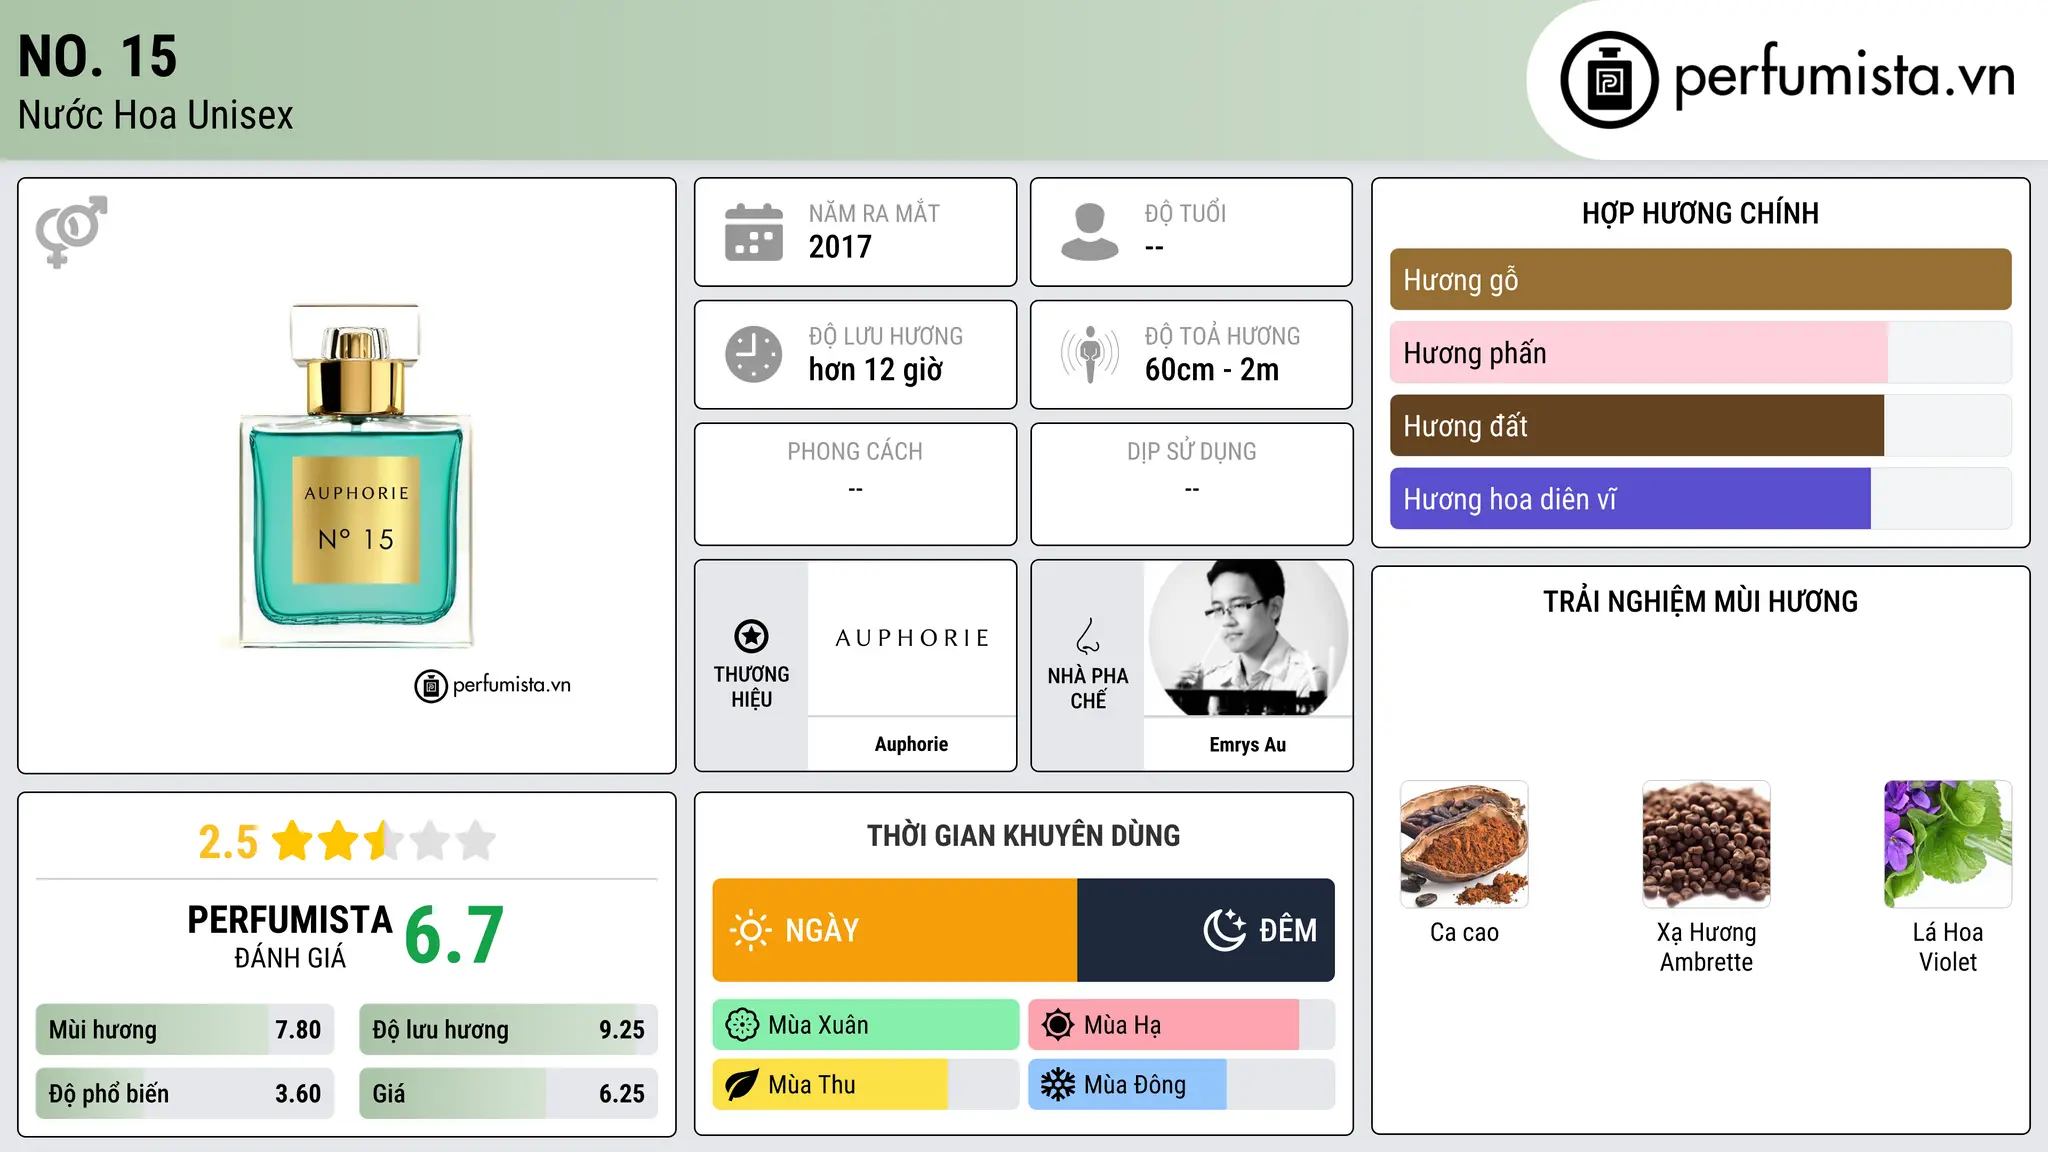Screen dimensions: 2048x1152
Task: Open the Auphorie N° 15 bottle image
Action: coord(356,475)
